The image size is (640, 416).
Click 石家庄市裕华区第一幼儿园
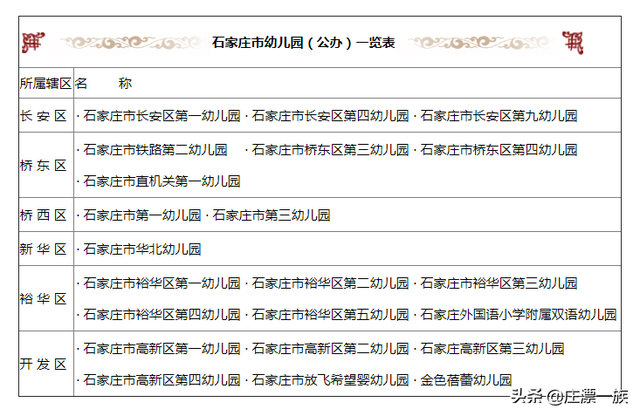162,283
